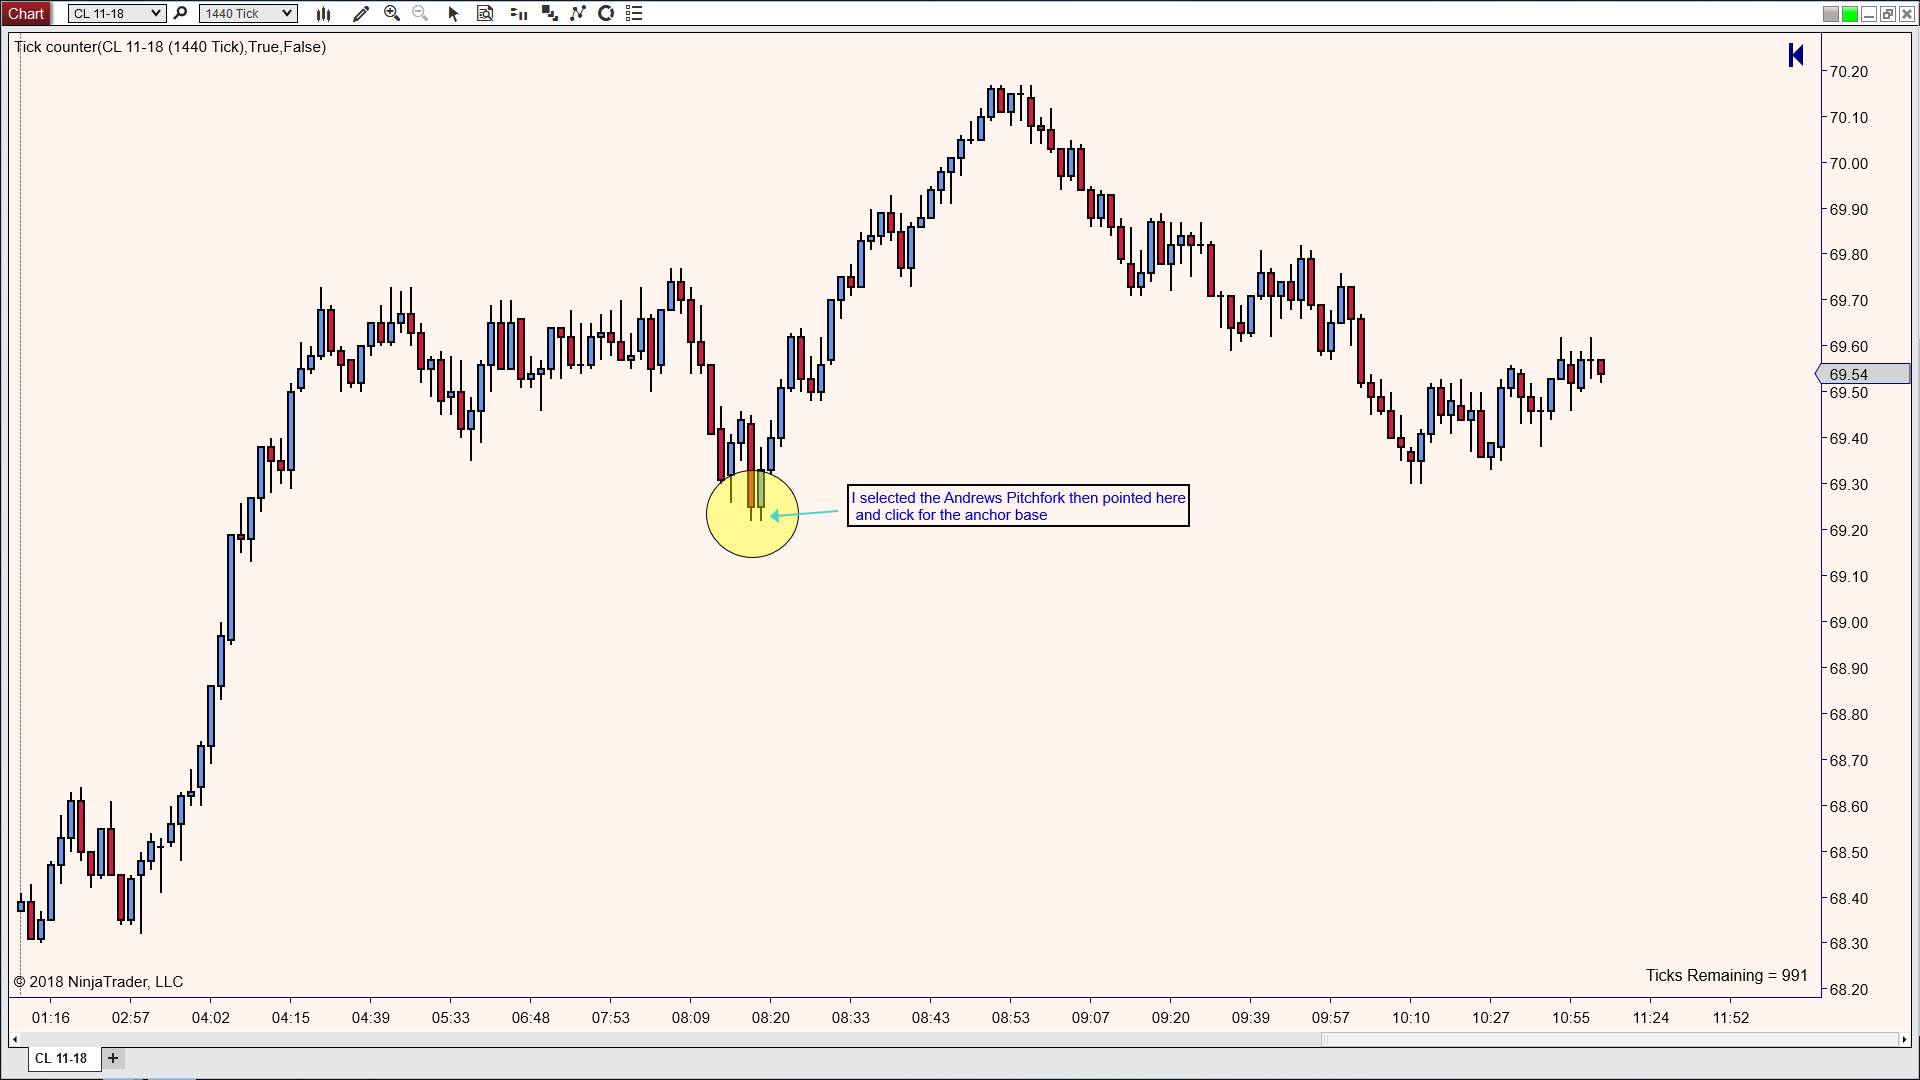Toggle the gray interval link square

tap(1830, 14)
